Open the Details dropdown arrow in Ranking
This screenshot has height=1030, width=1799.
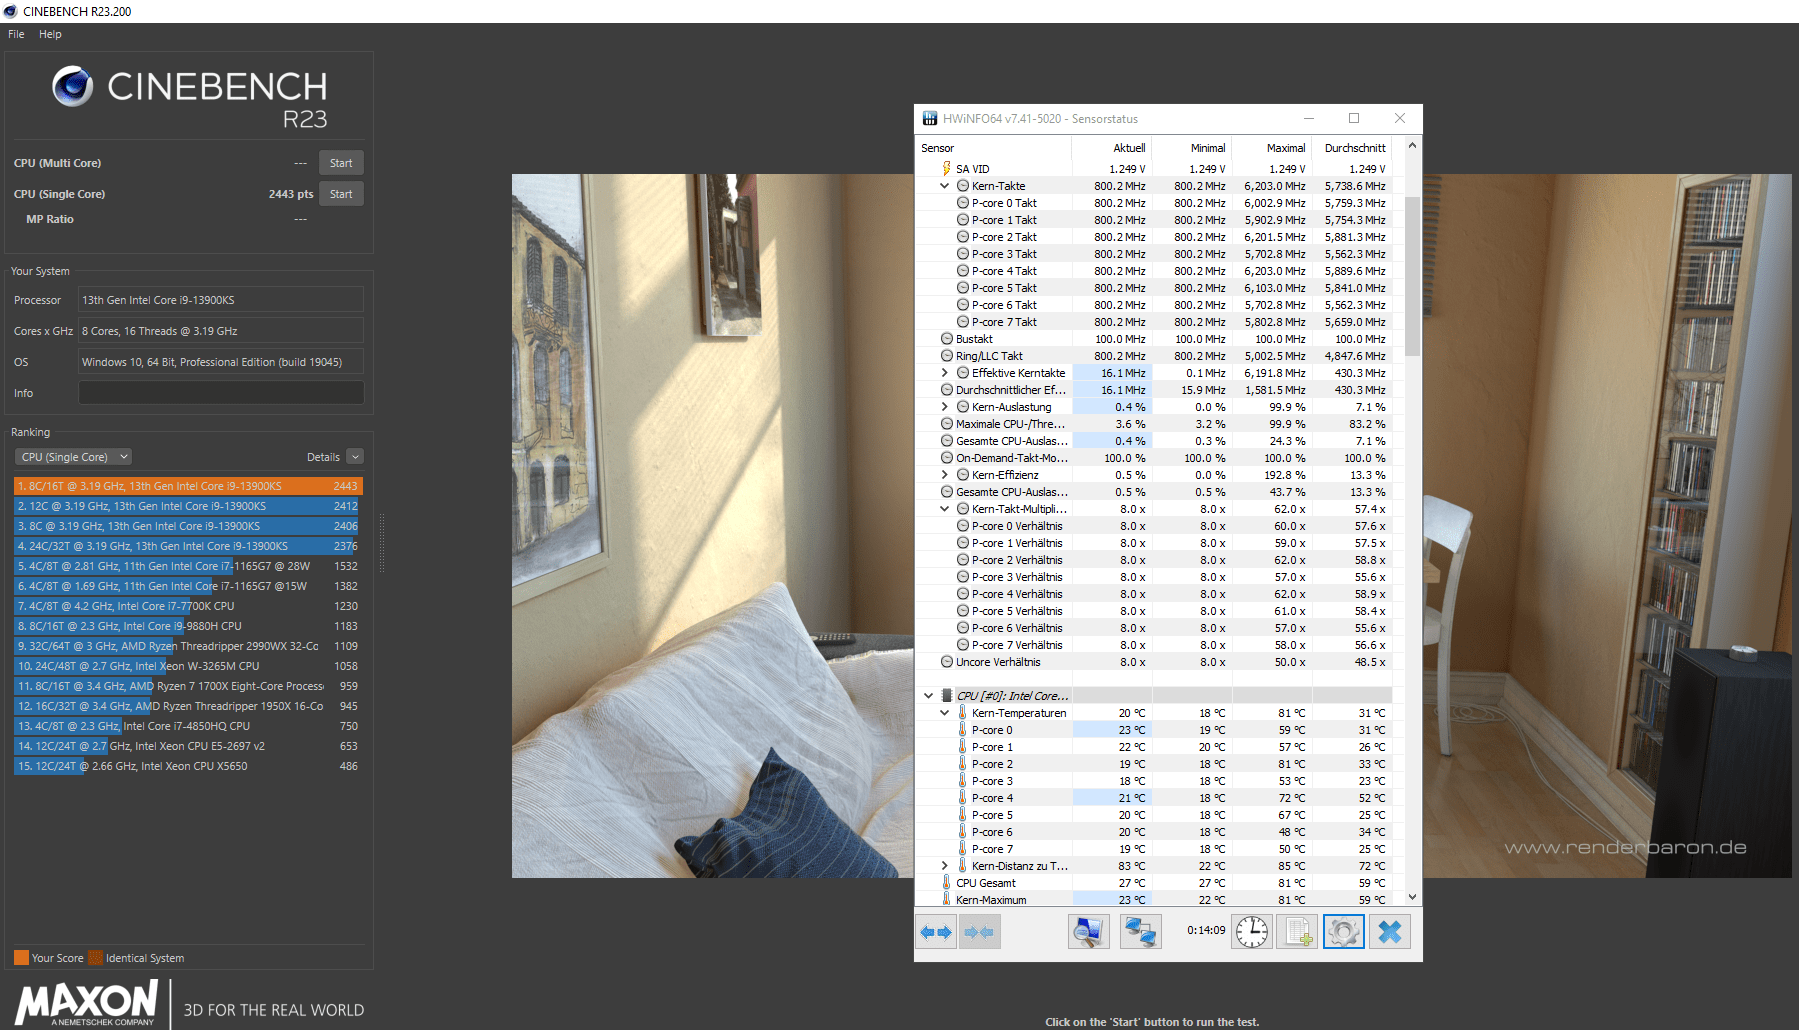coord(355,457)
